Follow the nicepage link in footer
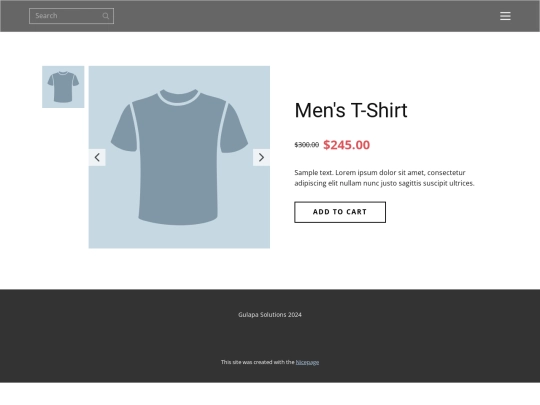 click(307, 362)
